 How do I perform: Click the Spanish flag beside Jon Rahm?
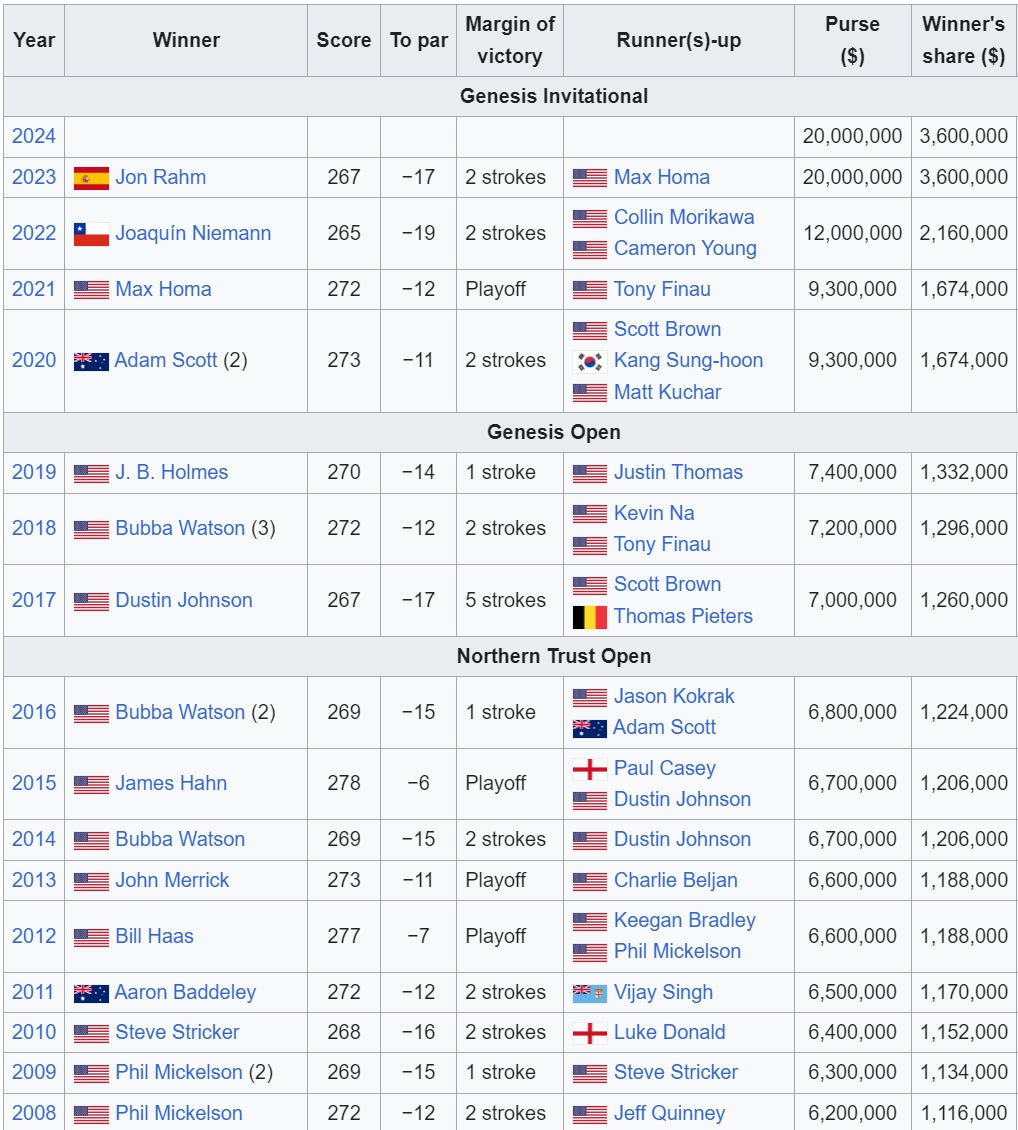(91, 179)
